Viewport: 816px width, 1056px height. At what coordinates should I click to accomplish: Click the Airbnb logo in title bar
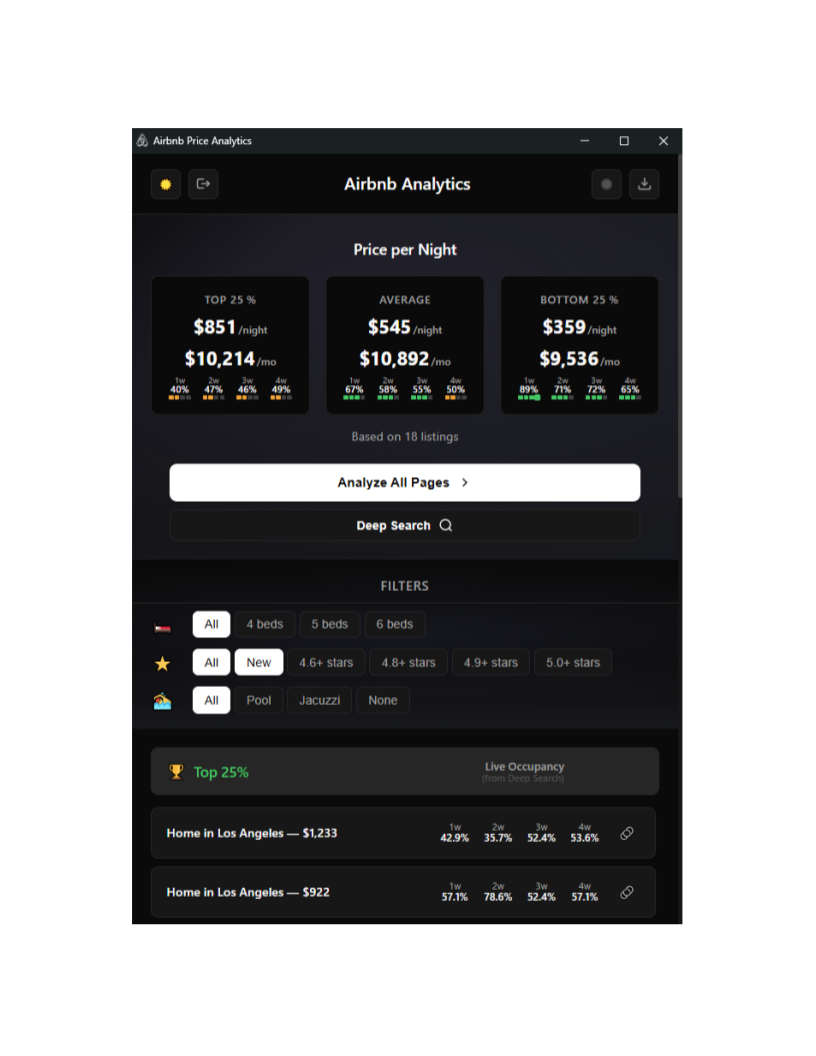[x=142, y=140]
